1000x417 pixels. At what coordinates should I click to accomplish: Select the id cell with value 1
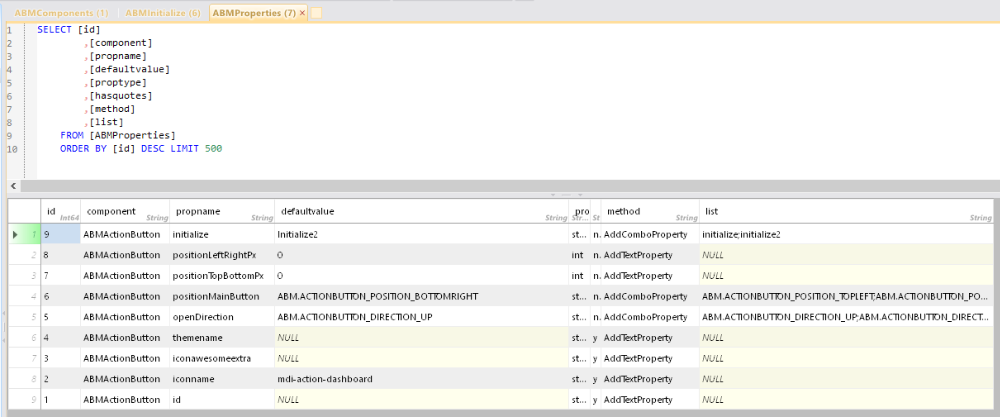(x=61, y=400)
